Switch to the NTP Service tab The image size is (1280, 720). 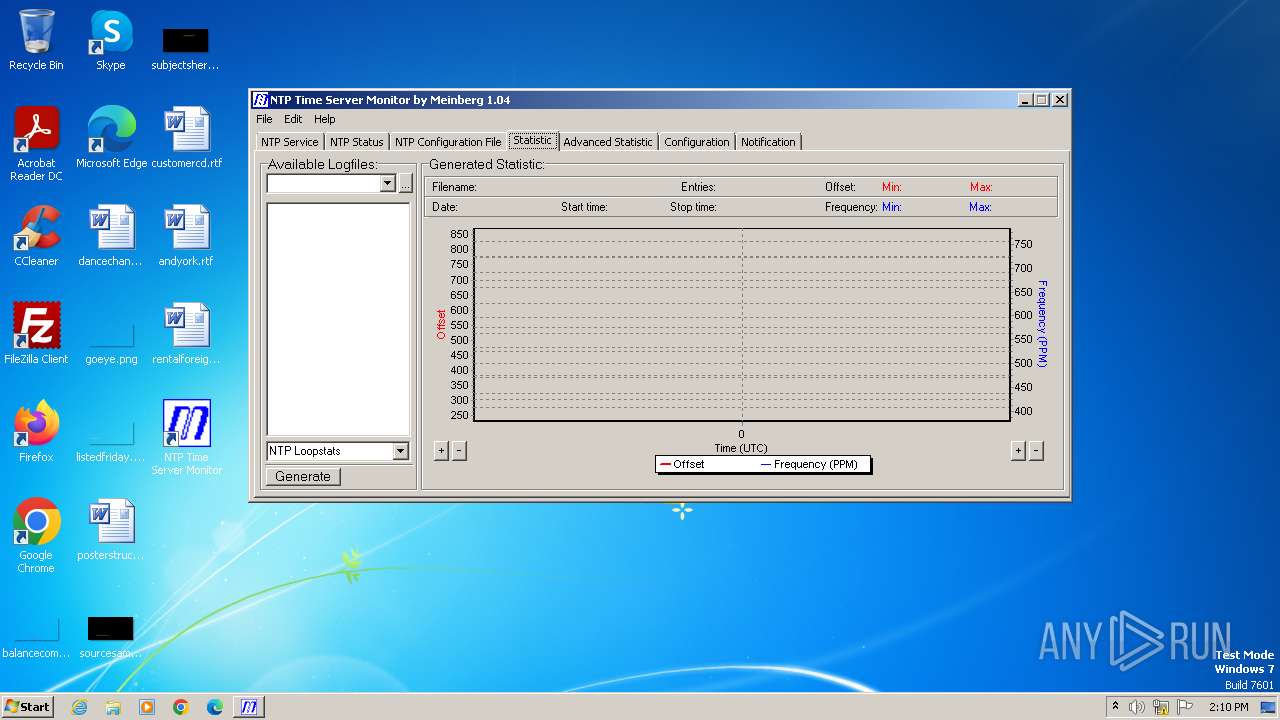pyautogui.click(x=290, y=142)
